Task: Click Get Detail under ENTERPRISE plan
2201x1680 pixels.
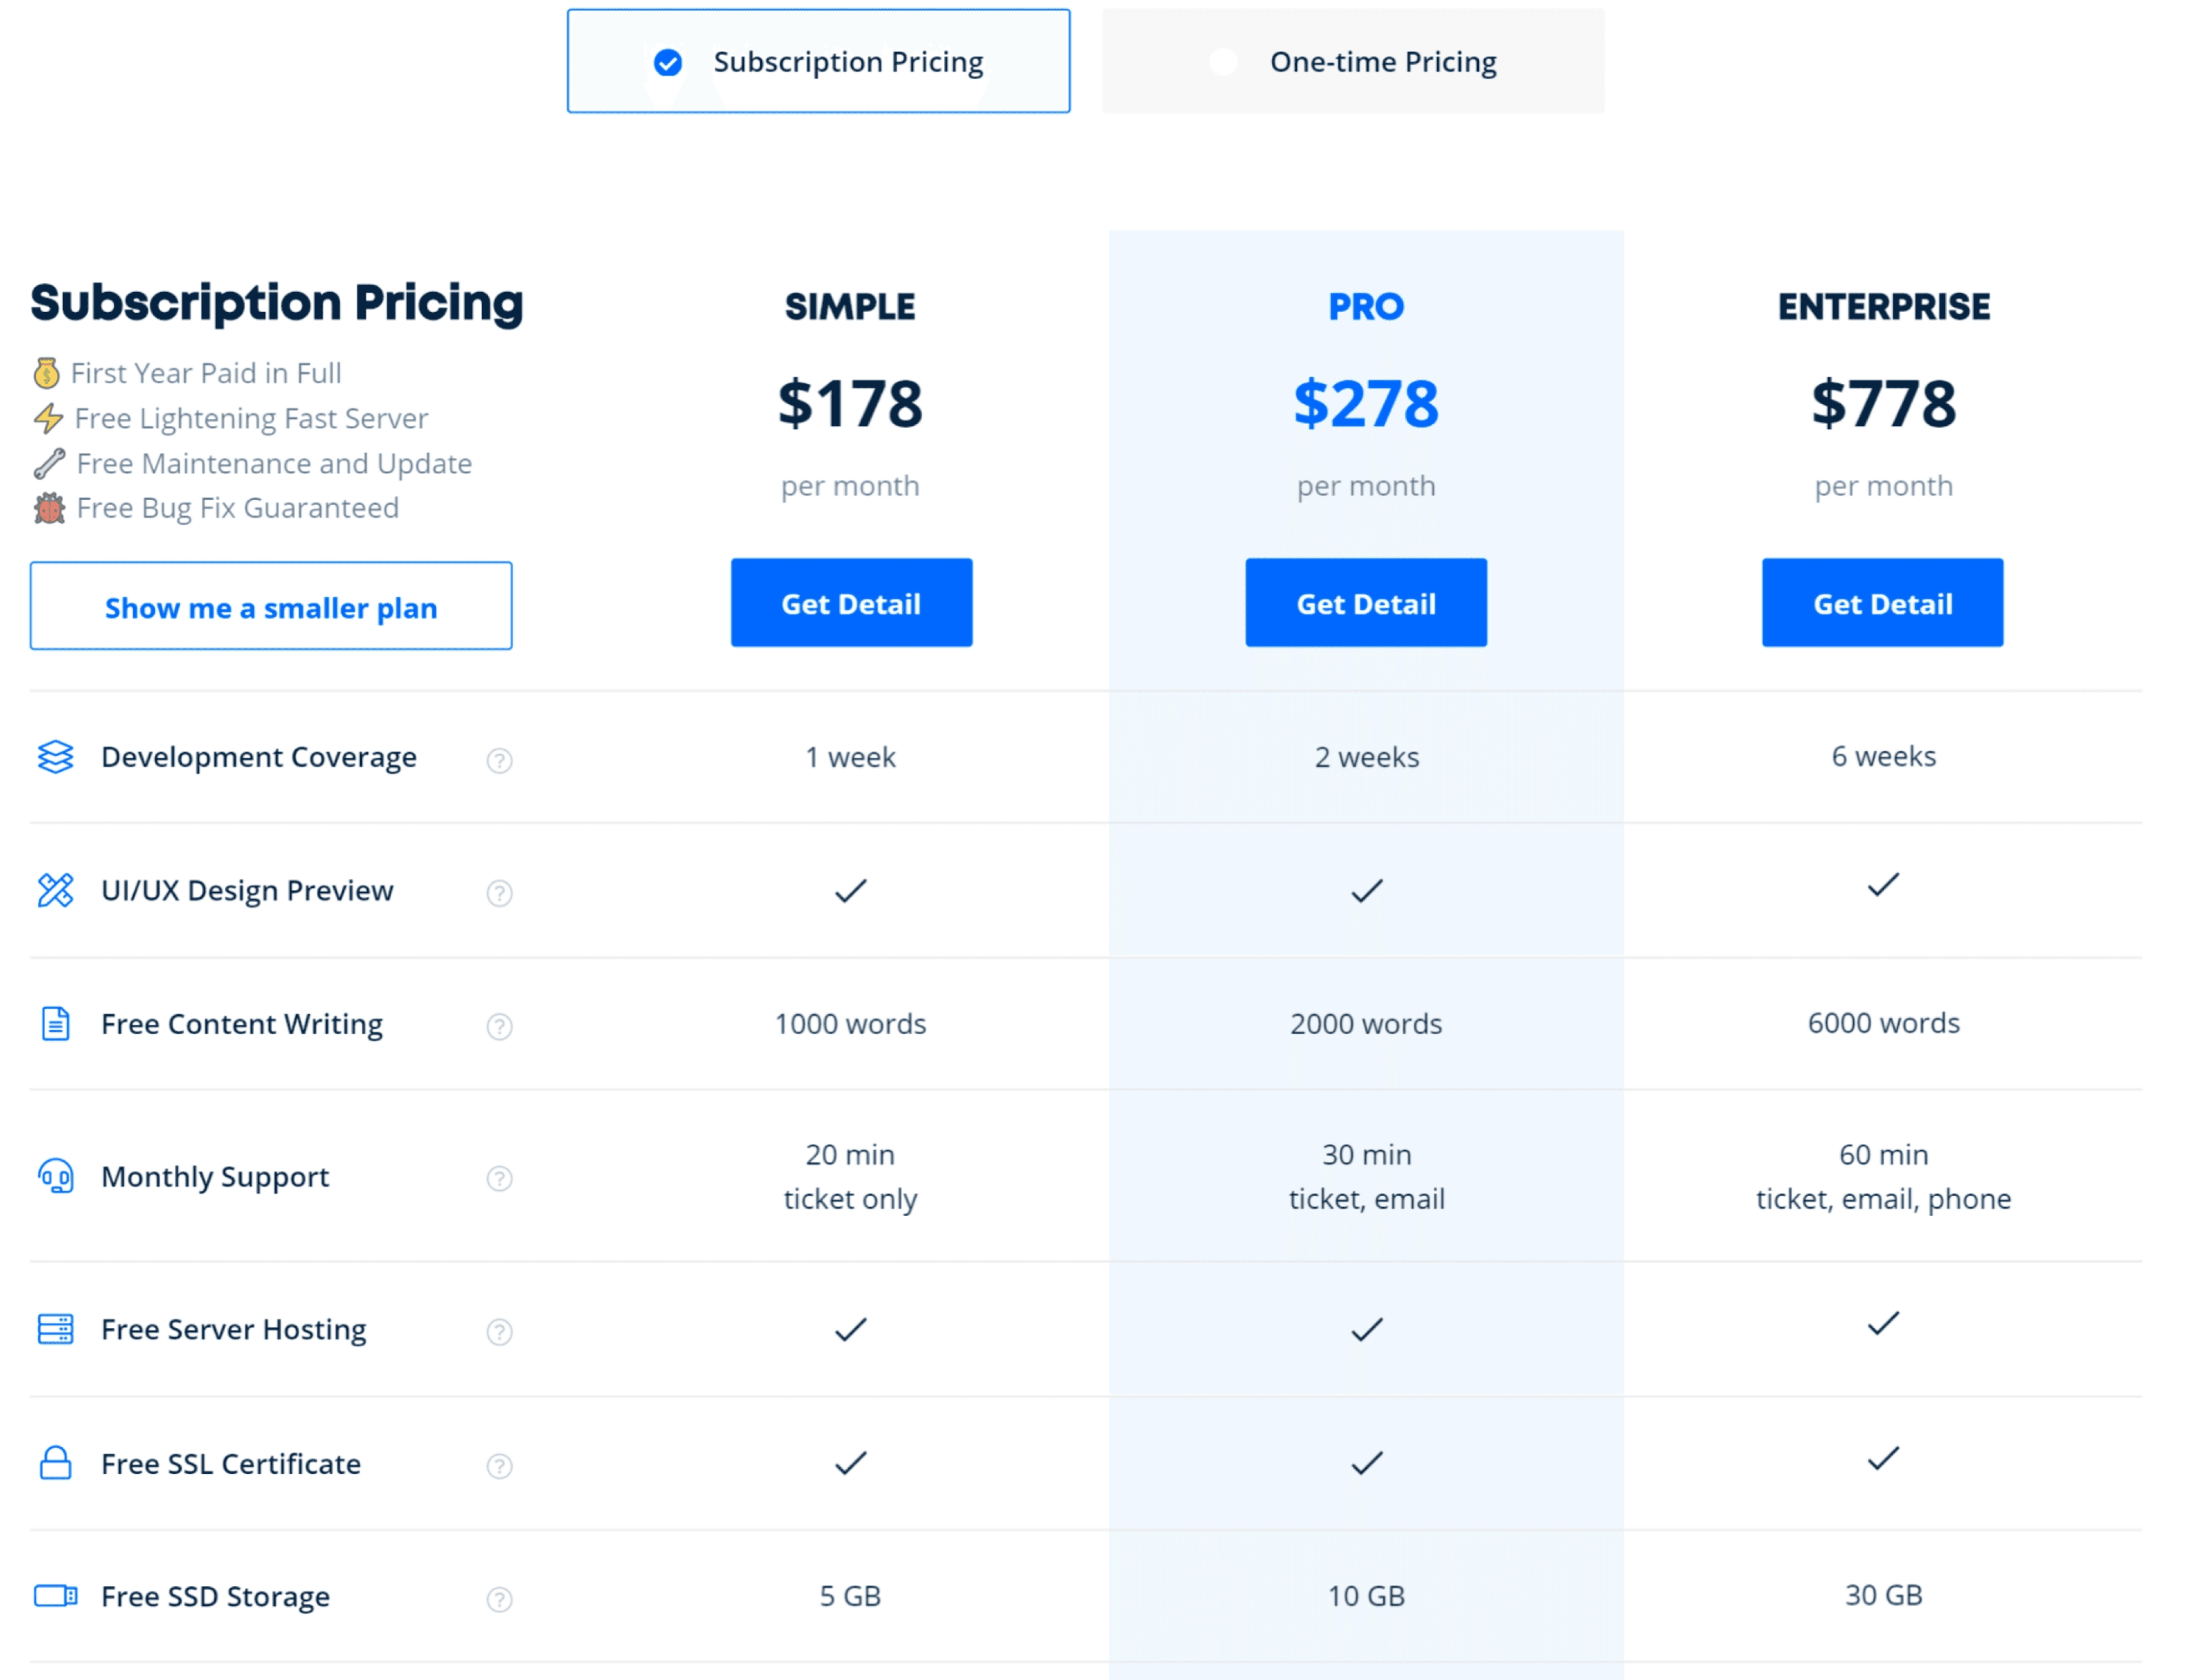Action: 1882,603
